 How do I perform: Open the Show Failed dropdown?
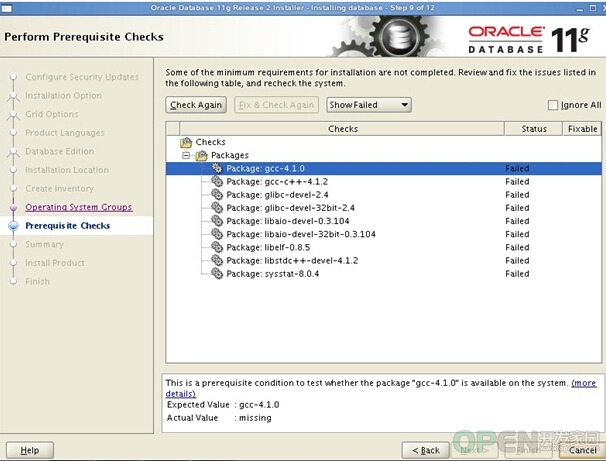coord(369,105)
